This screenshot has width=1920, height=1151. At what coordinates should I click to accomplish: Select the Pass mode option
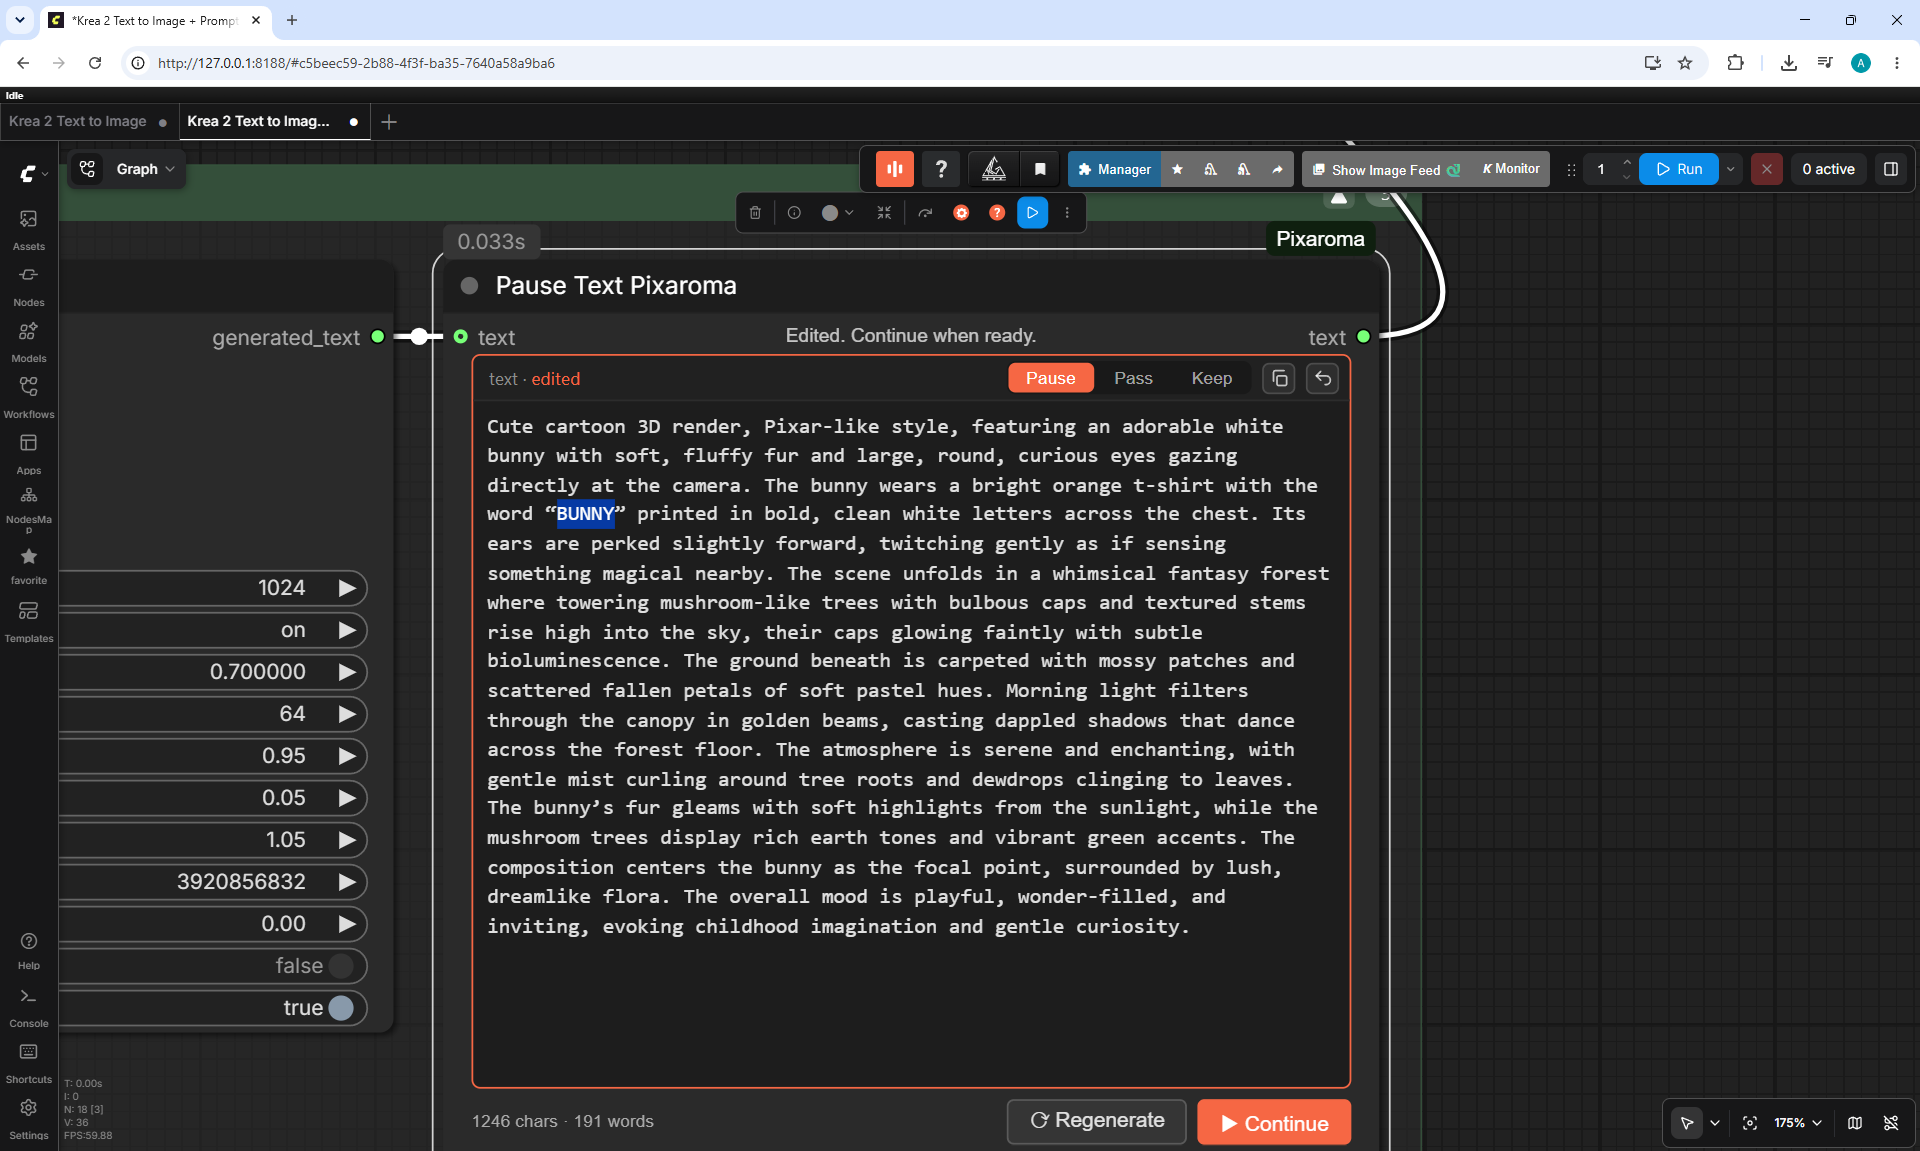point(1133,378)
